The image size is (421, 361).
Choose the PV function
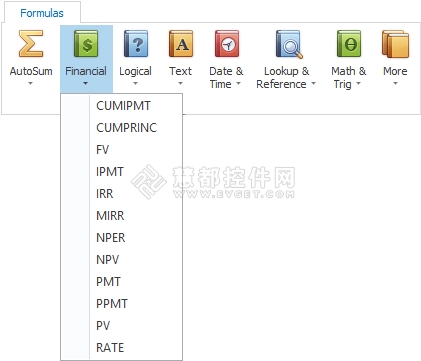[x=121, y=326]
